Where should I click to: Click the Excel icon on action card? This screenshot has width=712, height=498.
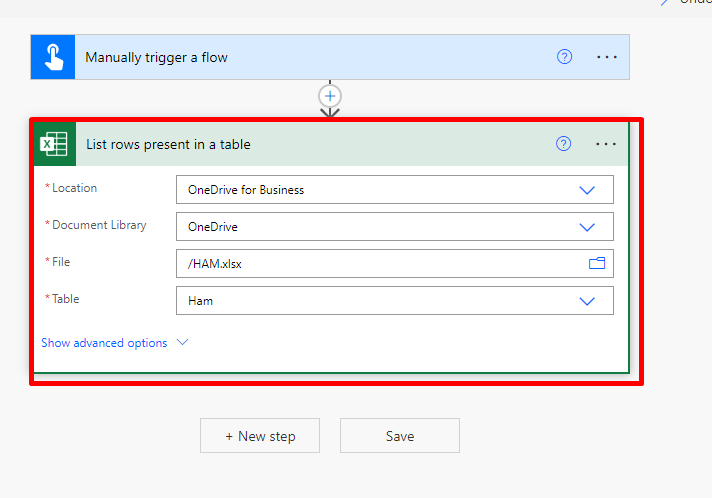coord(54,144)
